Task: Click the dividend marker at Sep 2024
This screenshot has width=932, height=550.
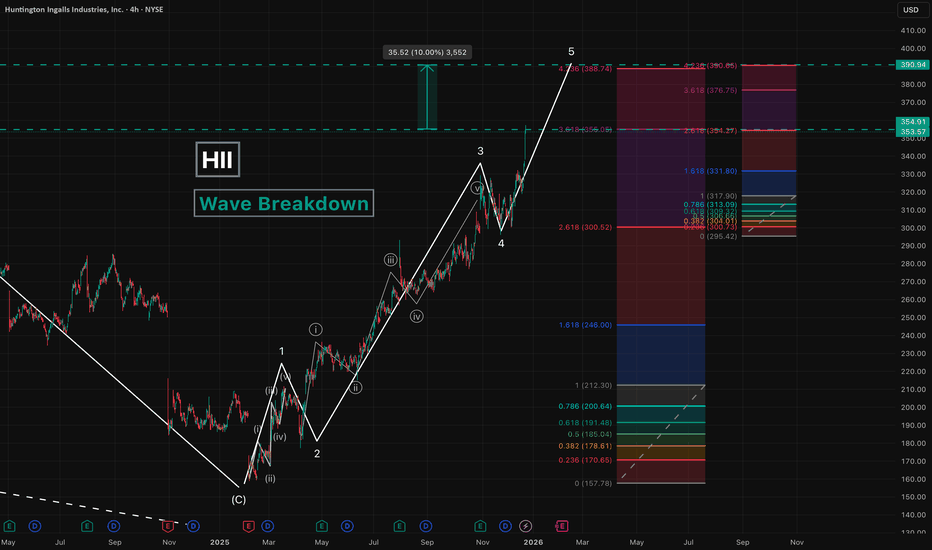Action: coord(114,526)
